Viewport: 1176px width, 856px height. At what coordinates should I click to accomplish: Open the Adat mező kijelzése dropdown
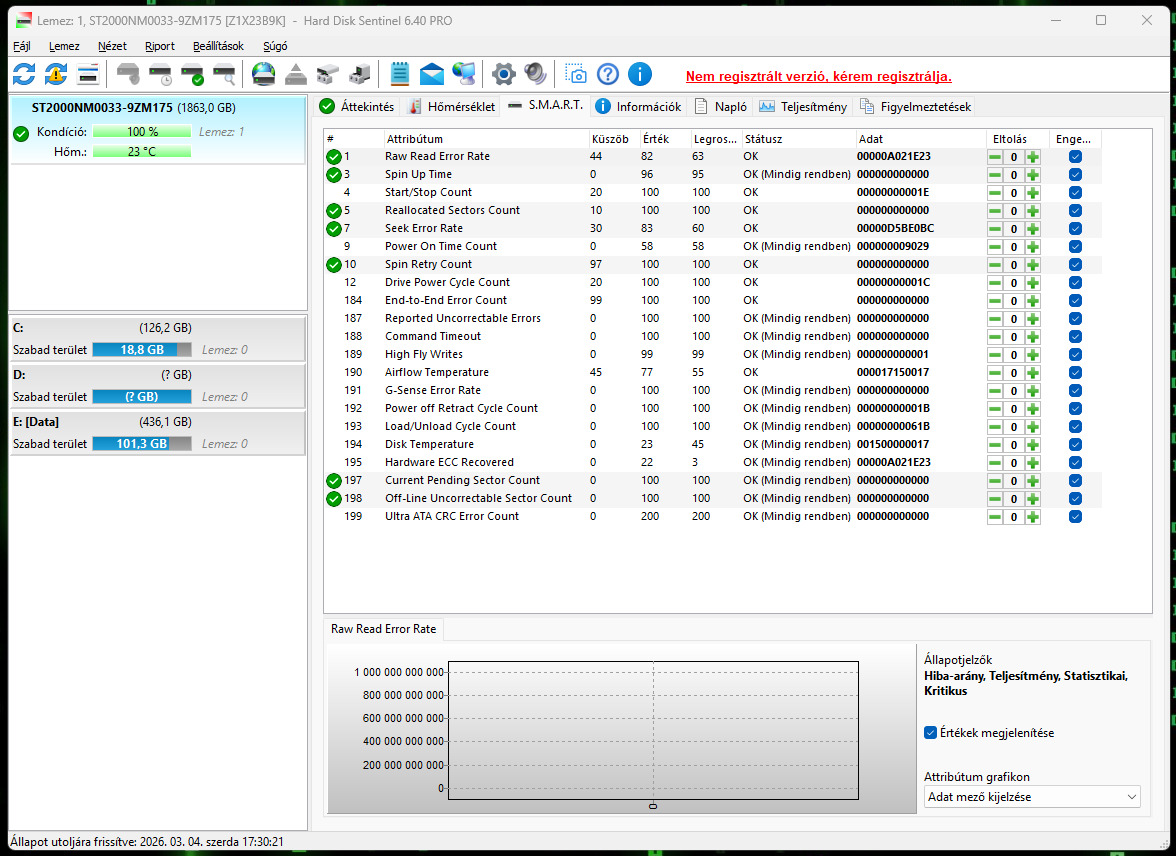pos(1032,797)
